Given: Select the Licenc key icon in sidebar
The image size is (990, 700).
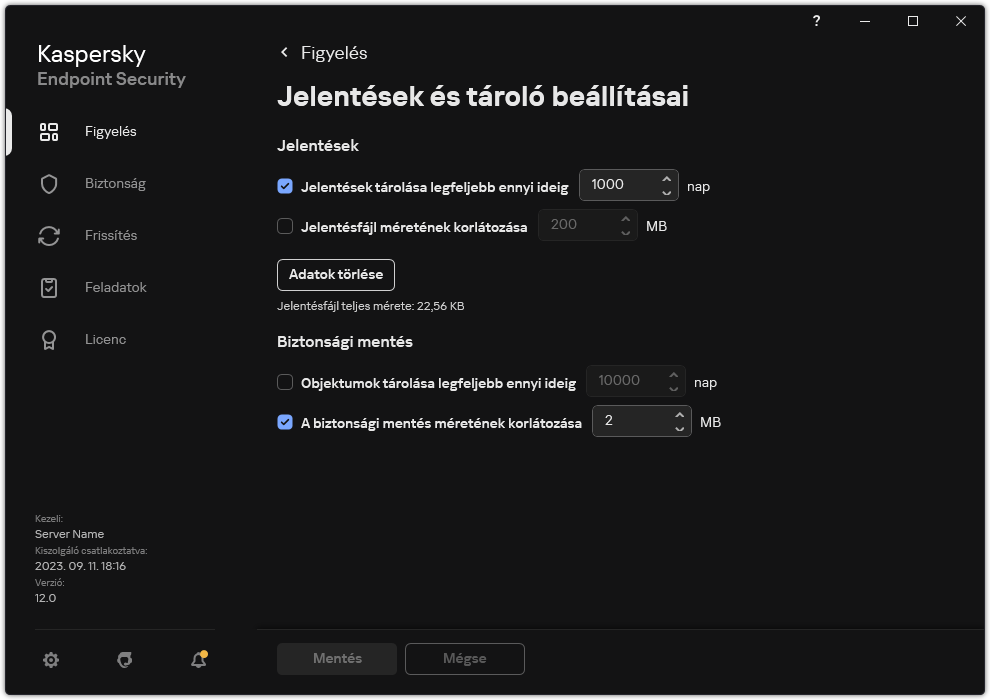Looking at the screenshot, I should coord(49,339).
